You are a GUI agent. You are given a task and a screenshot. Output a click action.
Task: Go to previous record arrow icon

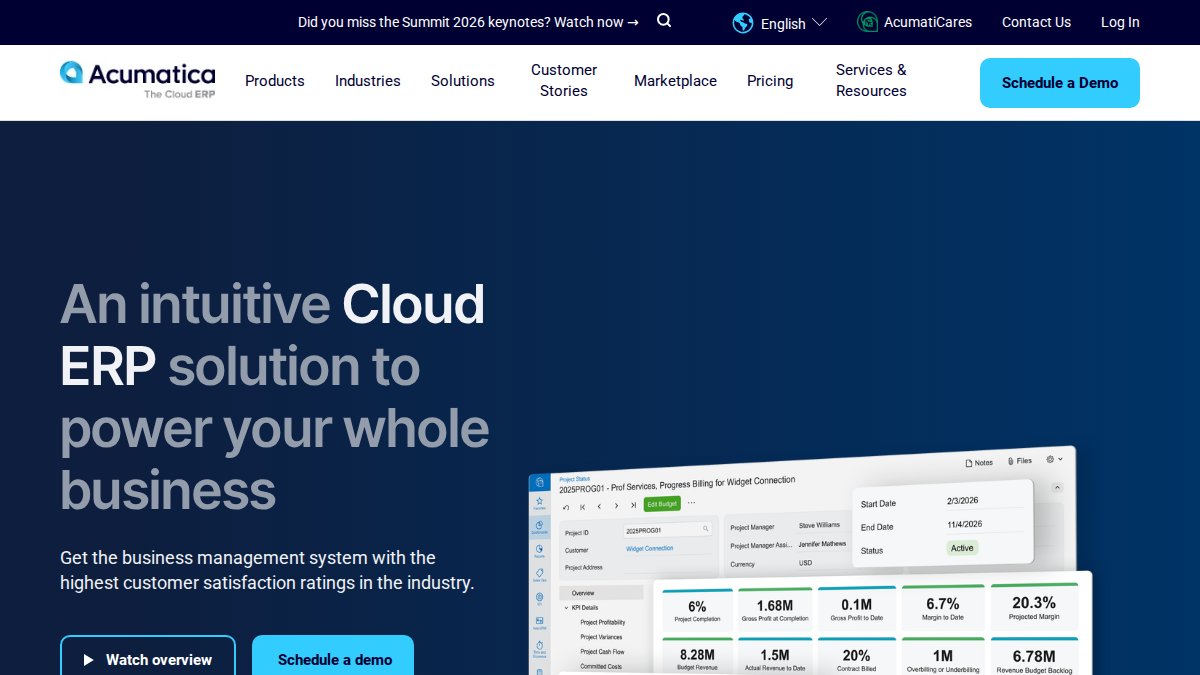point(599,506)
